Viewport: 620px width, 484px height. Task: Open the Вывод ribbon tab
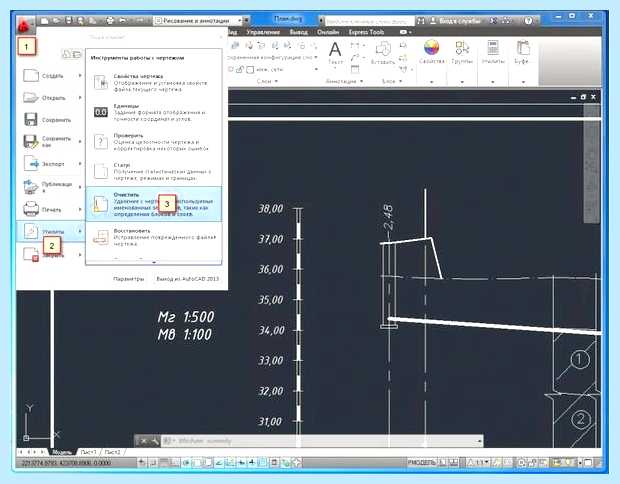[299, 32]
